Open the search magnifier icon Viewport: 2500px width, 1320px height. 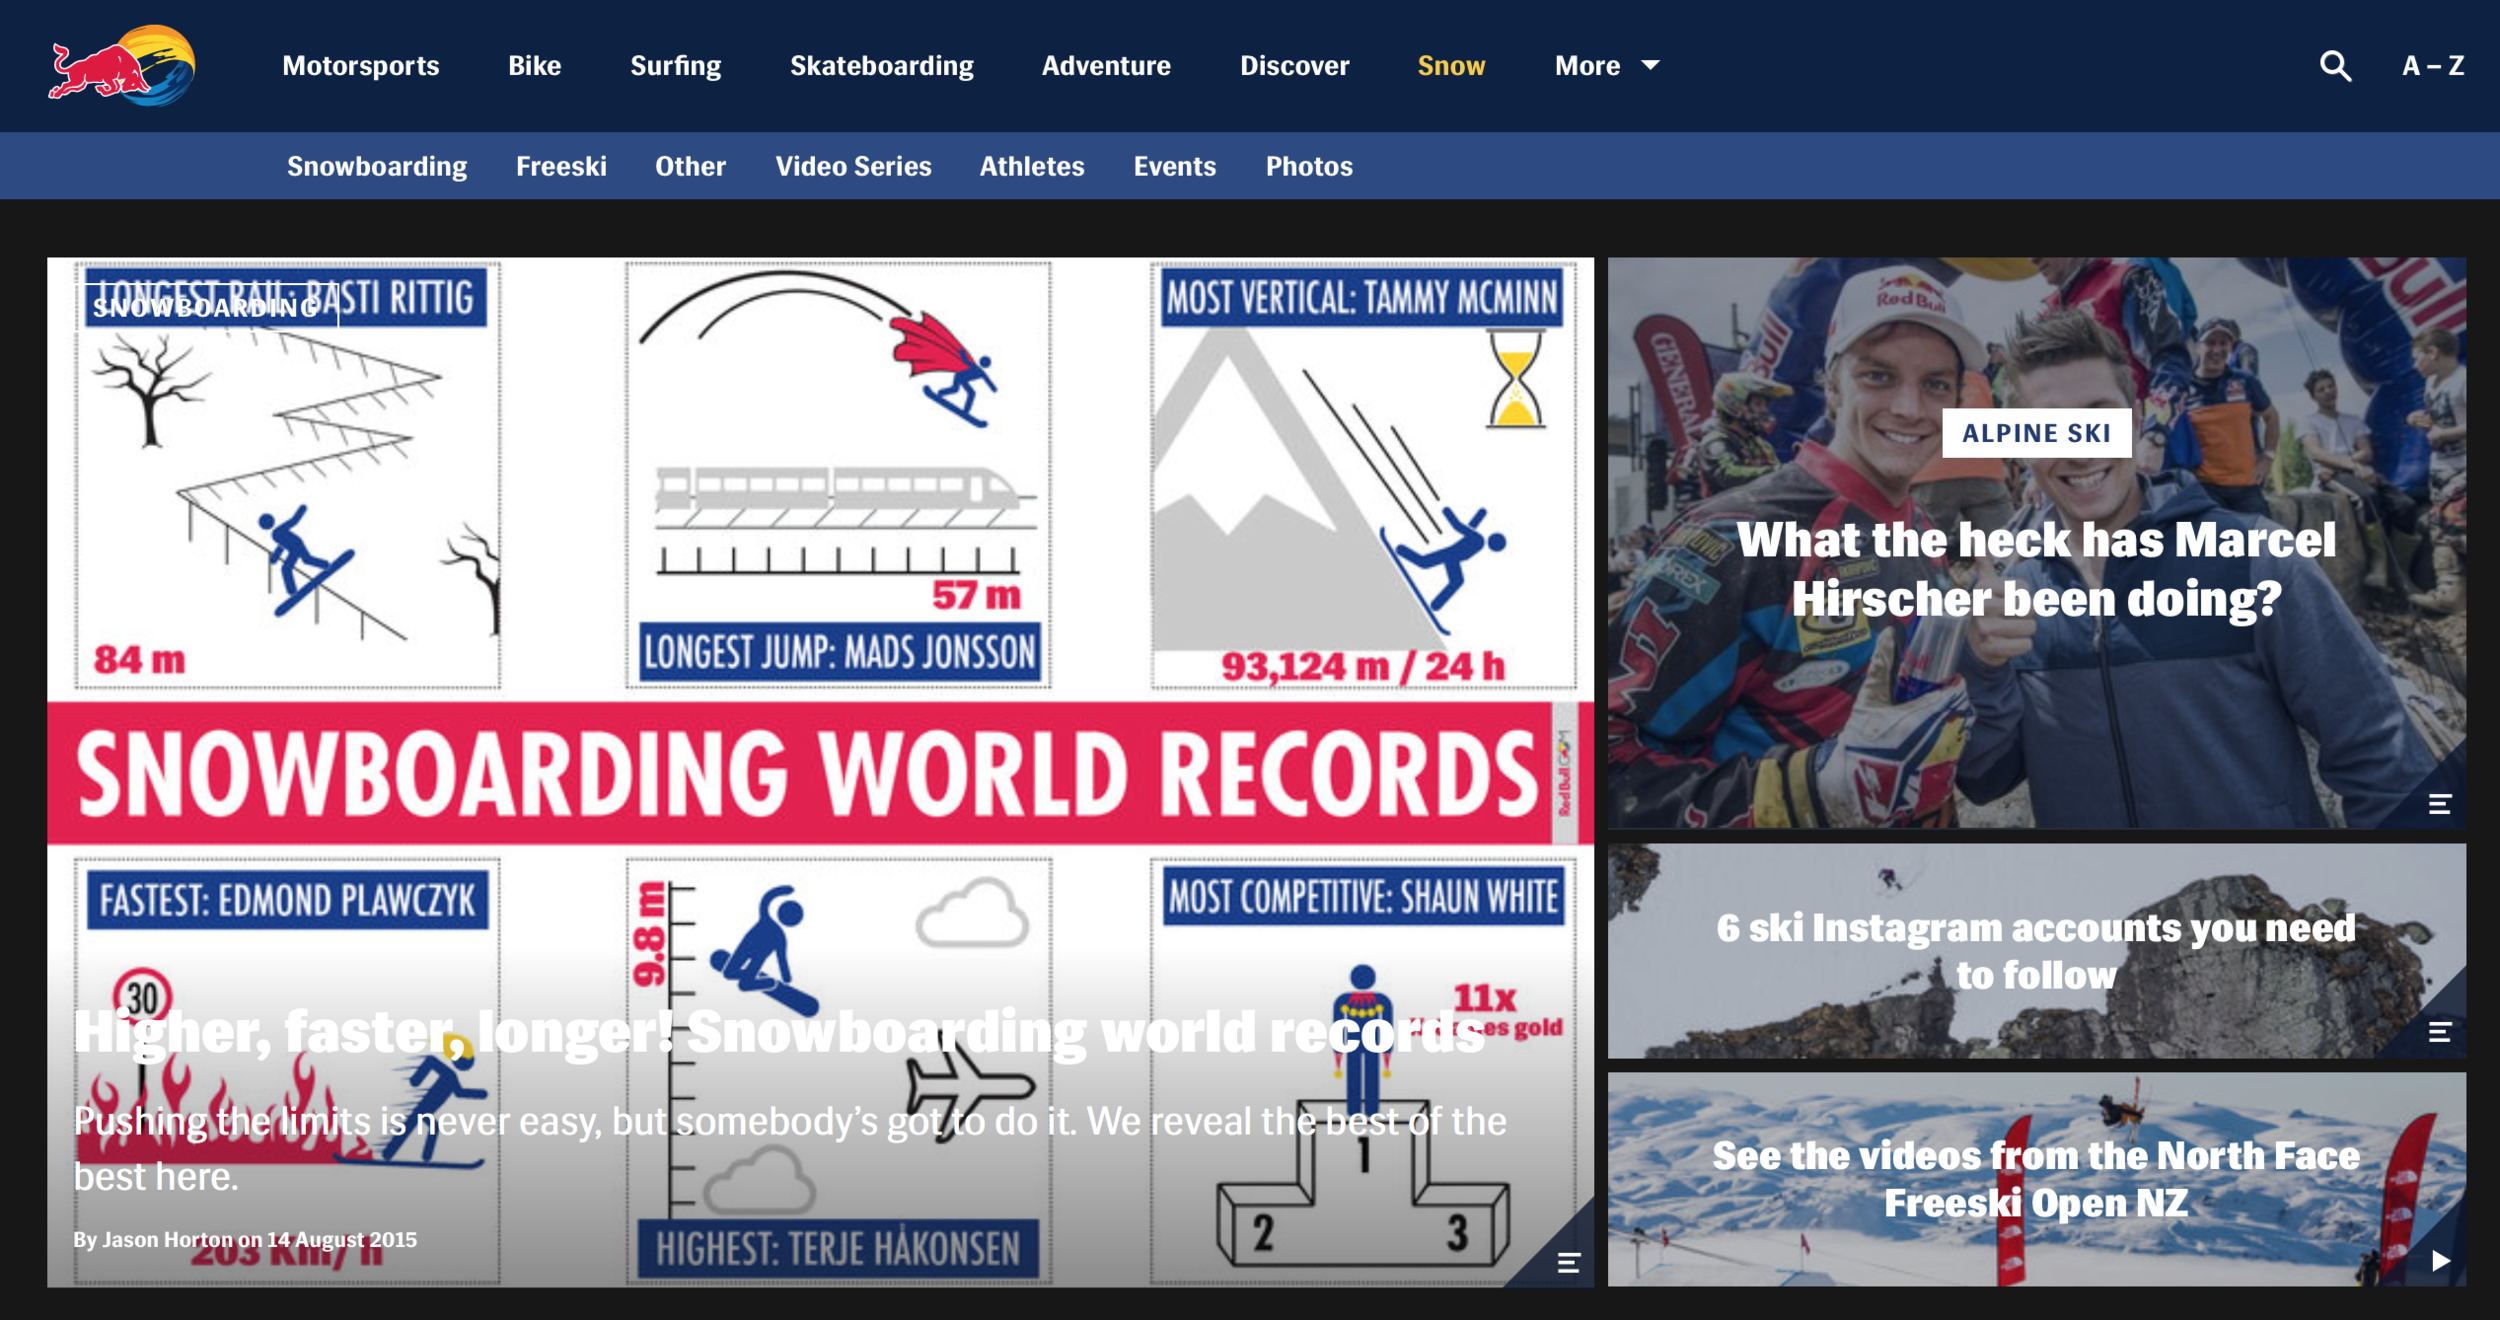point(2335,66)
